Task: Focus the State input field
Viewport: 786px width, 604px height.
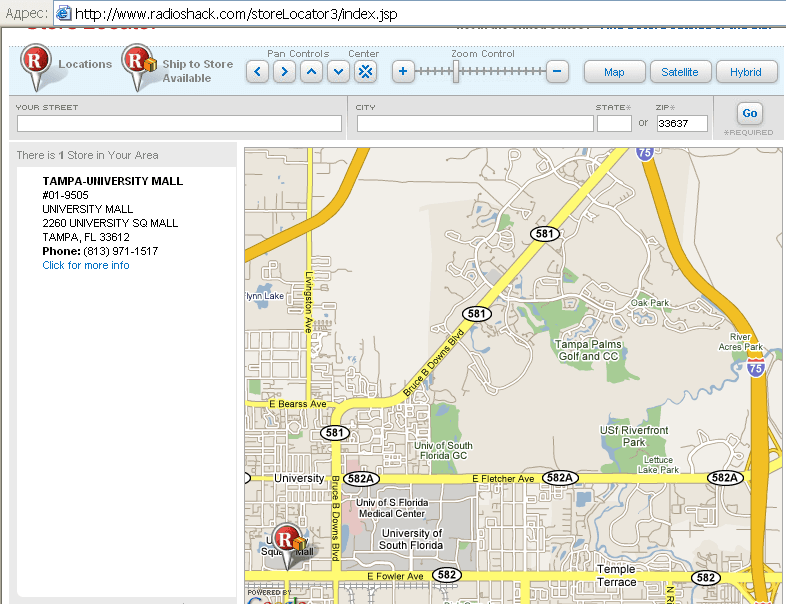Action: click(614, 123)
